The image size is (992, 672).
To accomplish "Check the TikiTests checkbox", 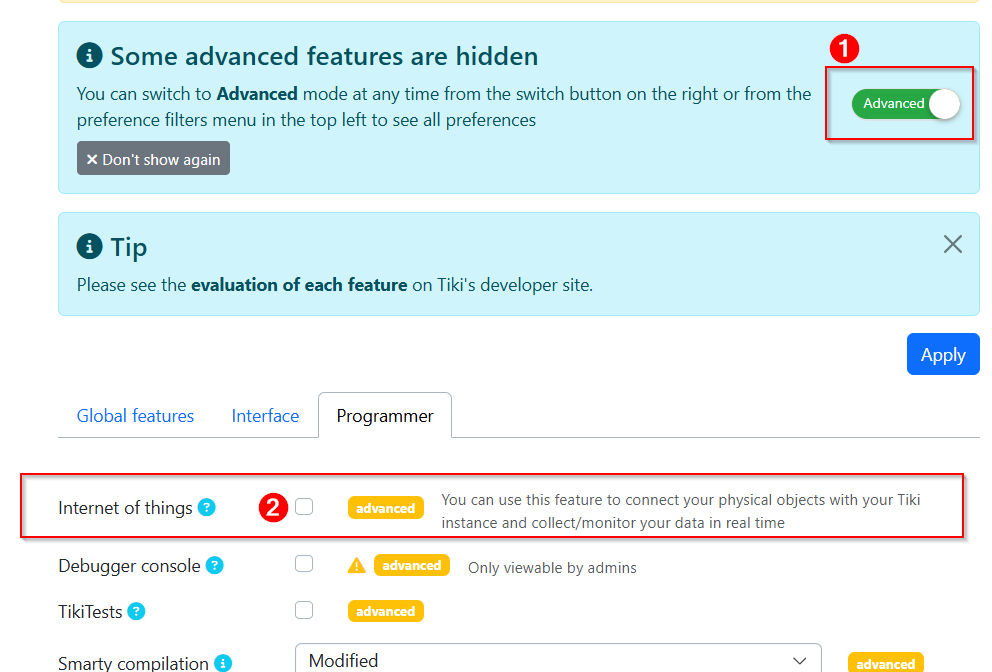I will tap(304, 610).
